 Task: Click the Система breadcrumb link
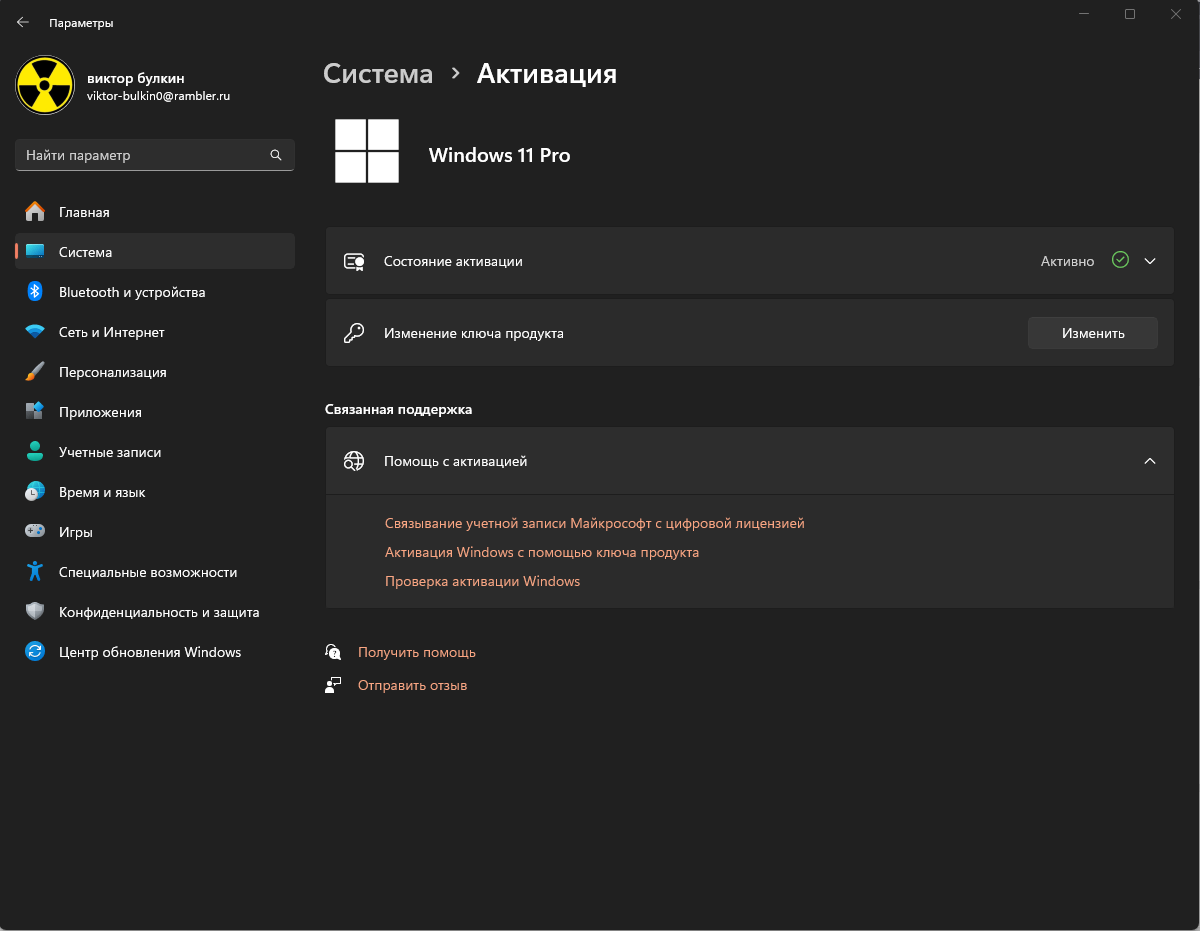click(378, 74)
